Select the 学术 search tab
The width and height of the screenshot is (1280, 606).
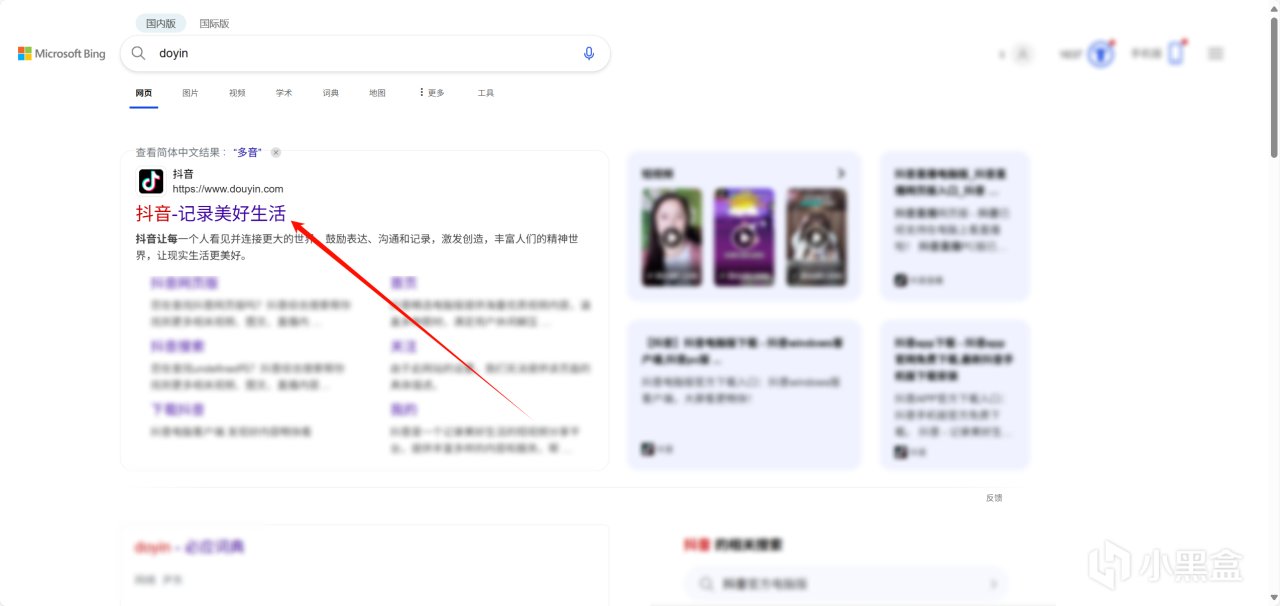(x=284, y=93)
